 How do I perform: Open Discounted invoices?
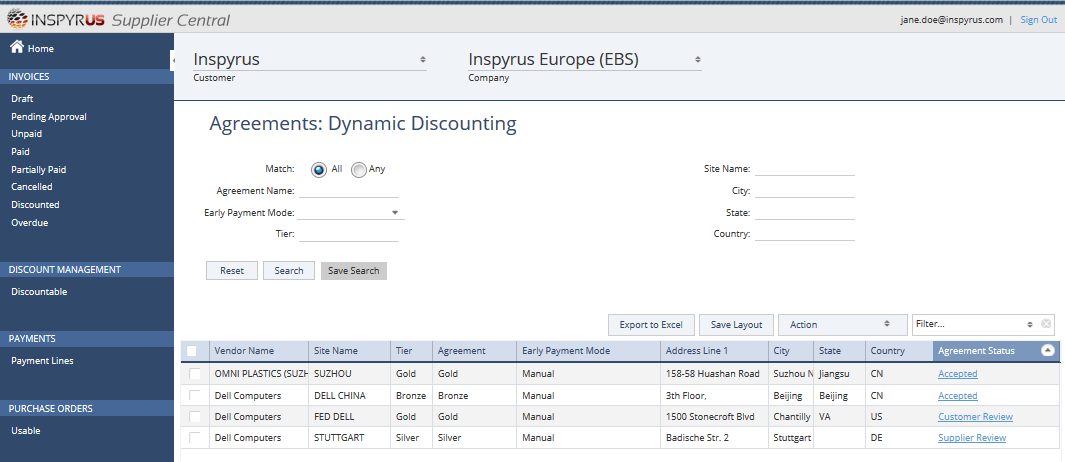[35, 205]
